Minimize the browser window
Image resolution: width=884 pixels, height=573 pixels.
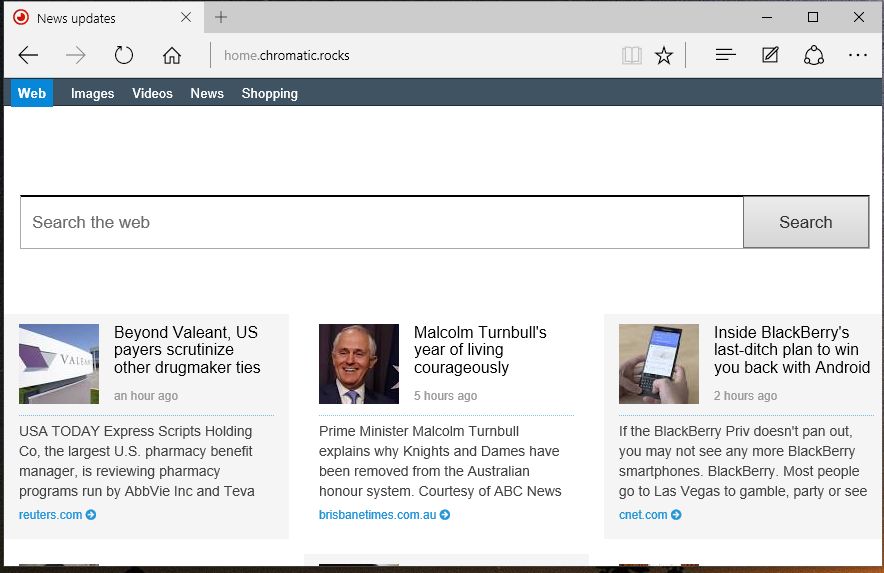(767, 17)
